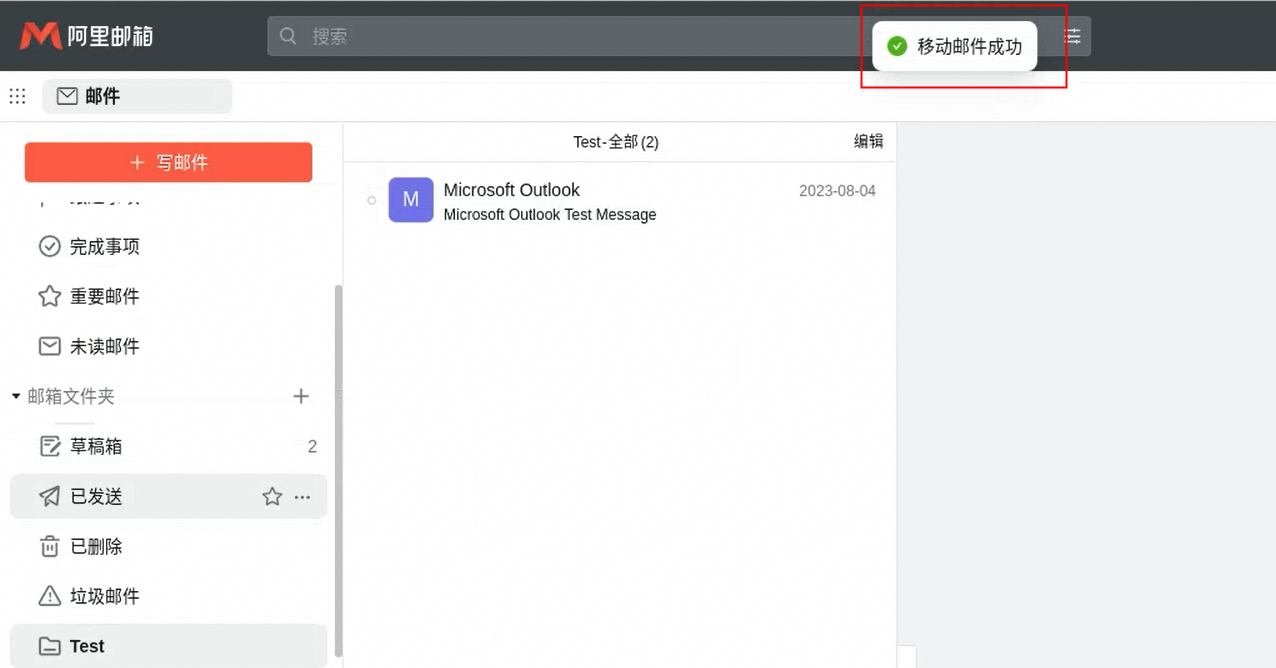Add a new mailbox folder with plus icon
The height and width of the screenshot is (668, 1276).
coord(301,397)
